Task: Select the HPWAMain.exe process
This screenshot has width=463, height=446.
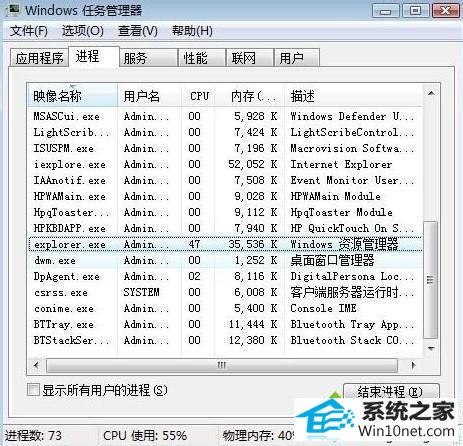Action: tap(225, 196)
